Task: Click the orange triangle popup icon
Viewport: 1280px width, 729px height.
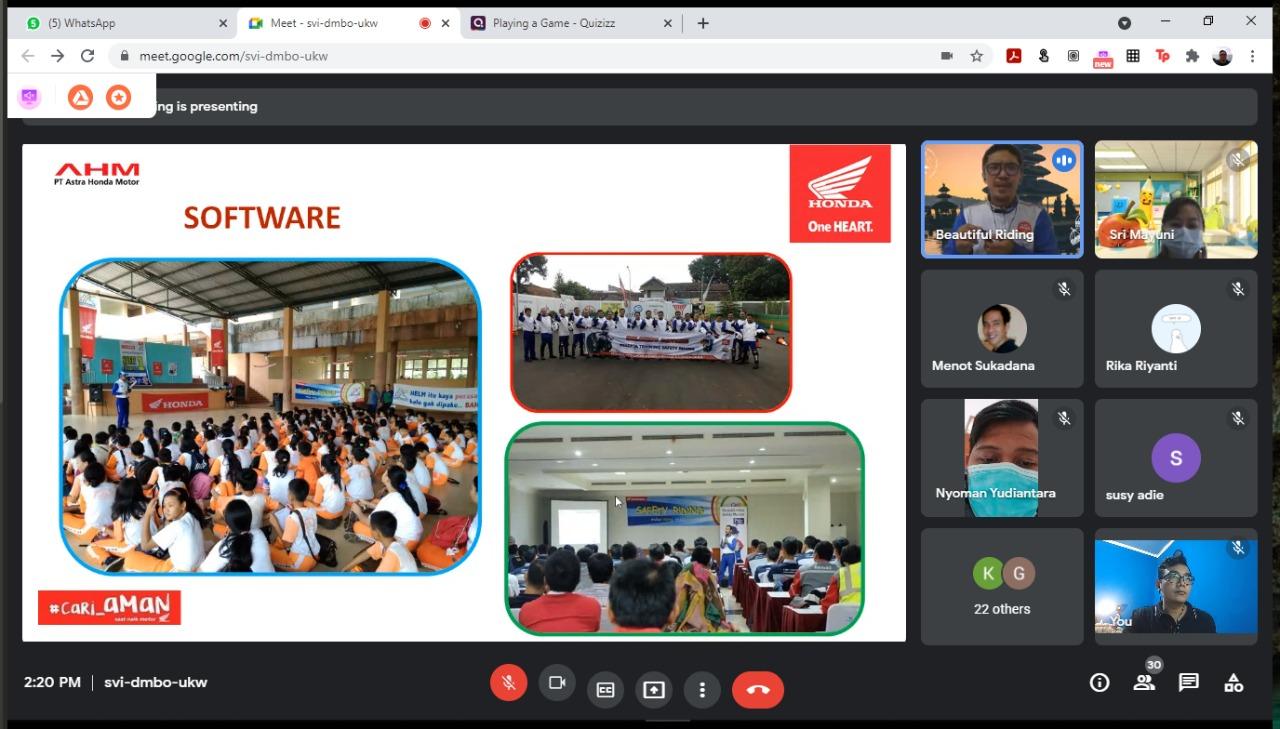Action: coord(80,97)
